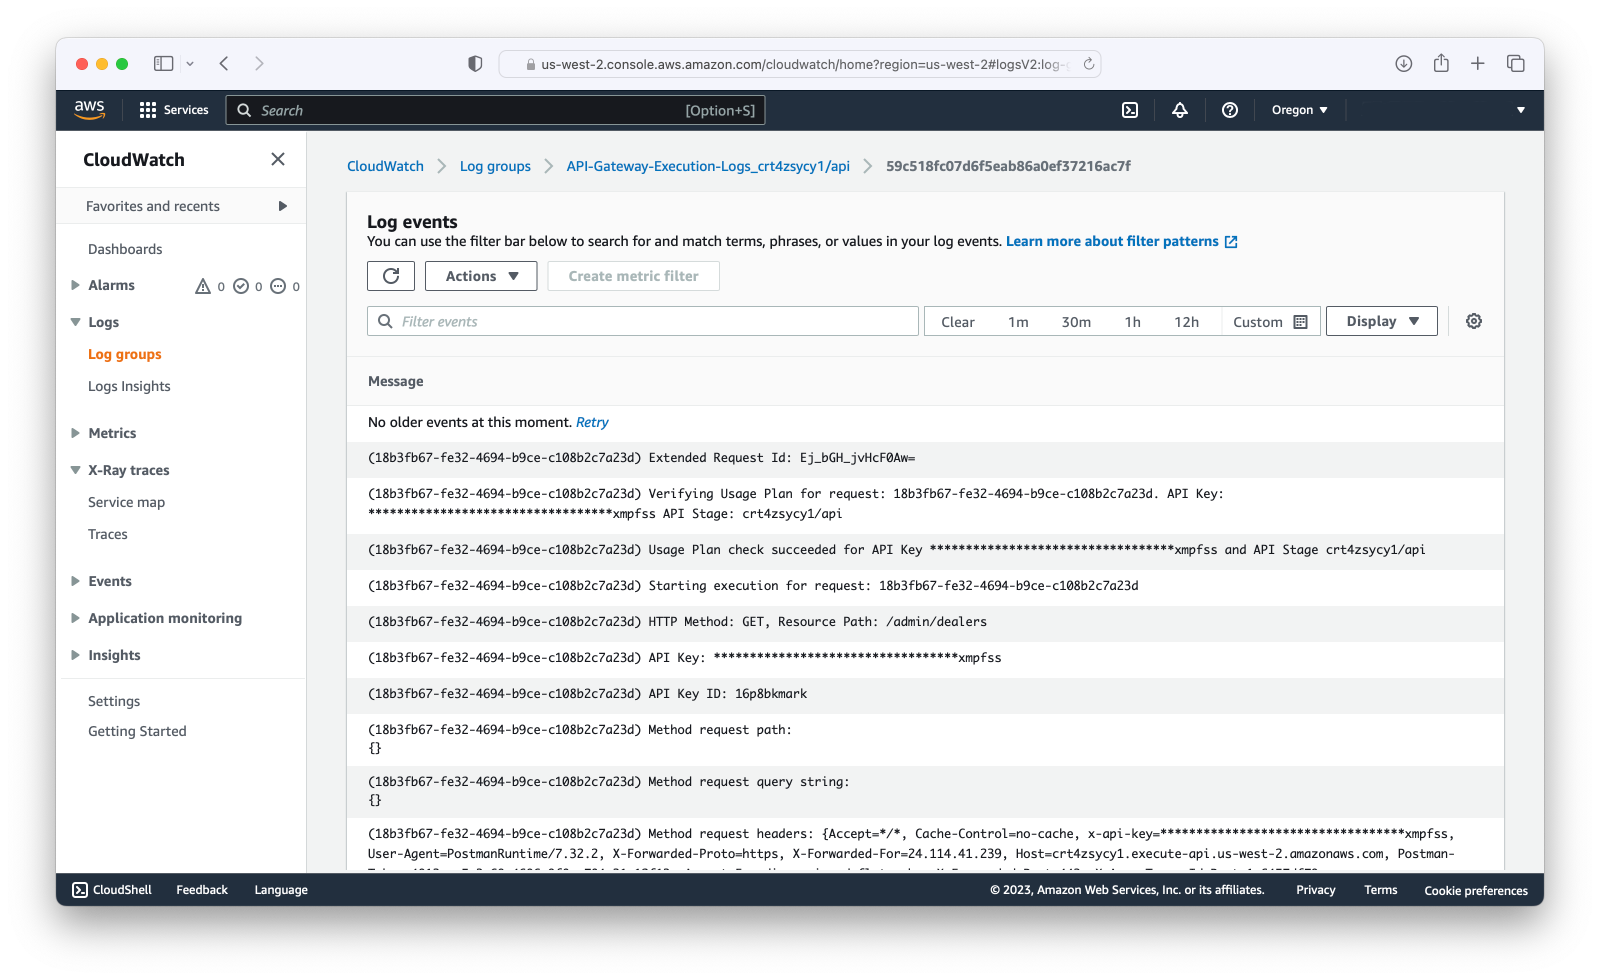Open the account menu dropdown arrow
The width and height of the screenshot is (1600, 980).
pyautogui.click(x=1521, y=110)
